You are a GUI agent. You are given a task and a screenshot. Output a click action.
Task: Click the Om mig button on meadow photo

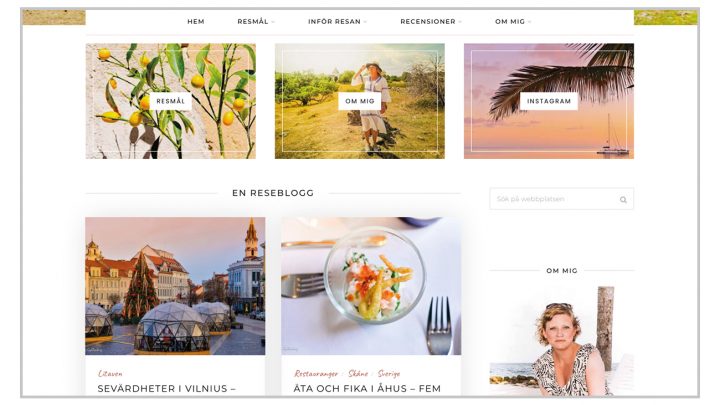(360, 101)
